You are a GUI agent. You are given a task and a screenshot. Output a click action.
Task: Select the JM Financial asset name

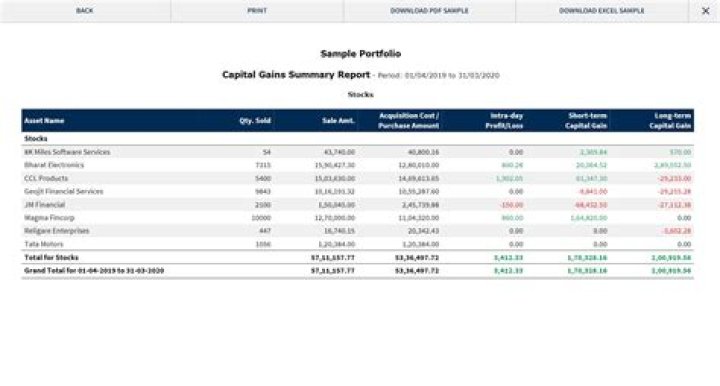click(45, 205)
